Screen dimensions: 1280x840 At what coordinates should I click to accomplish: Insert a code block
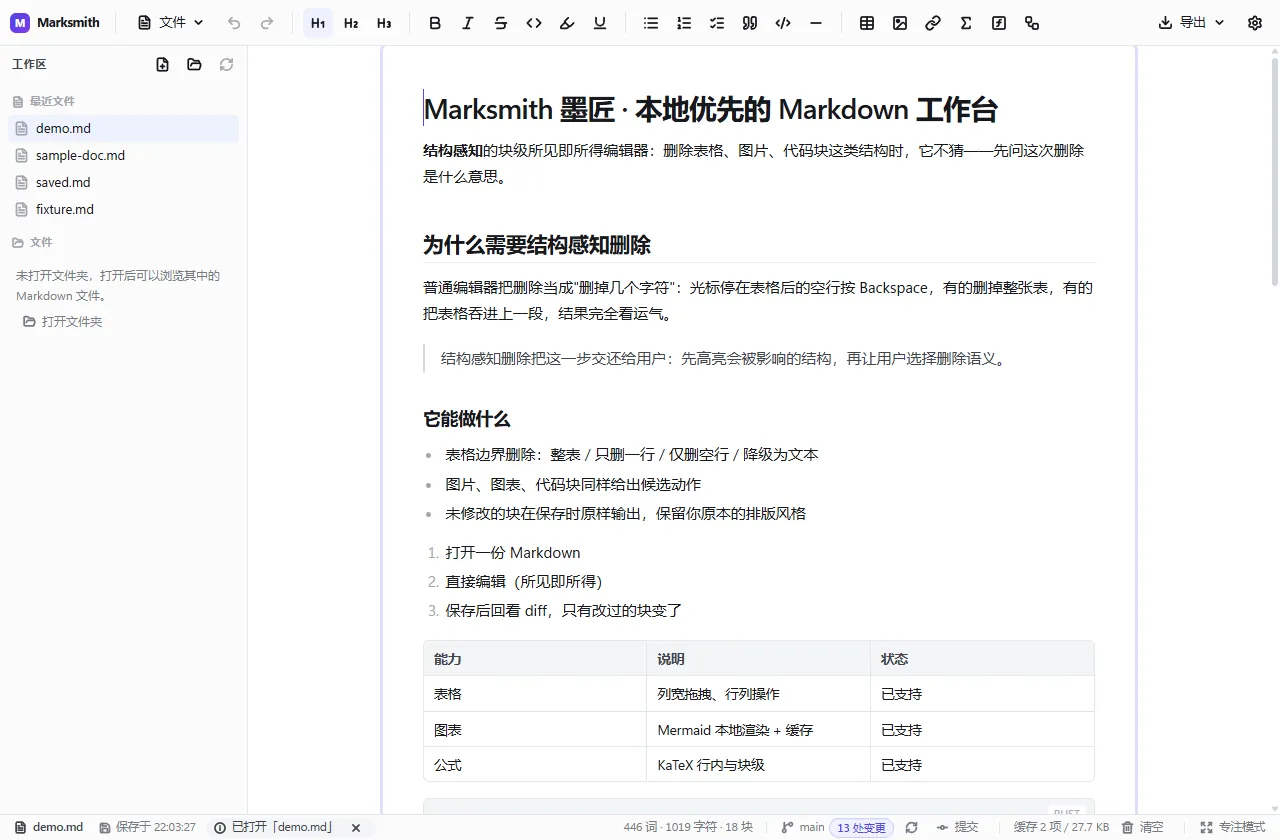pyautogui.click(x=783, y=23)
